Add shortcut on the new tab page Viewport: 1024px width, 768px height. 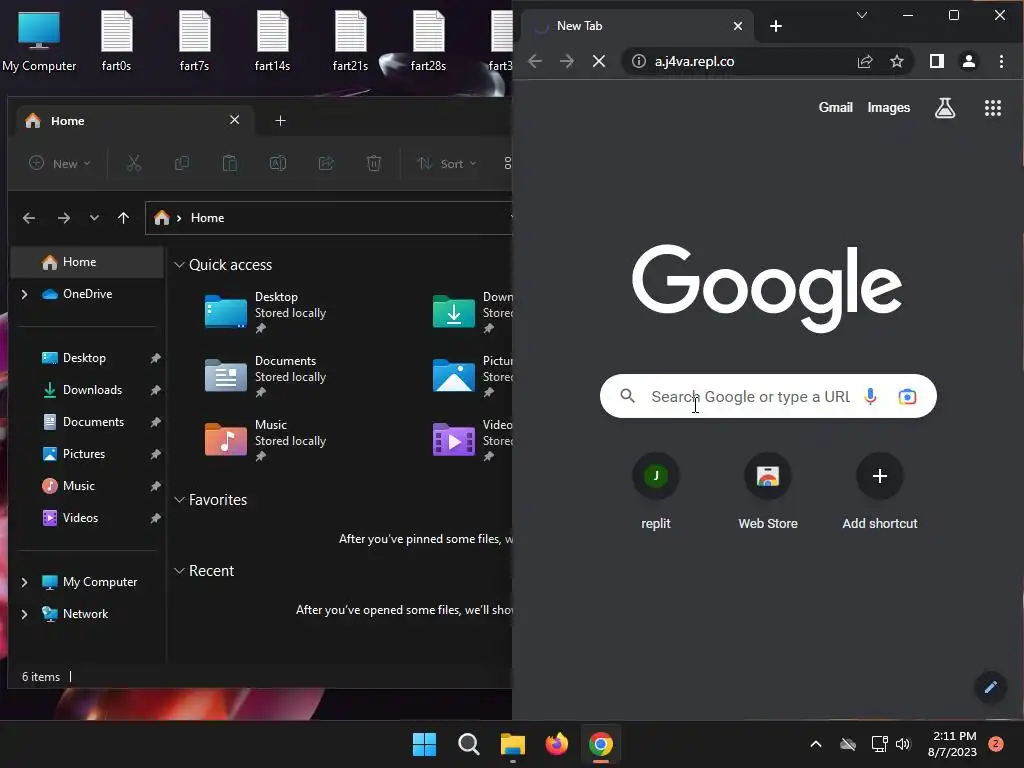(x=880, y=493)
